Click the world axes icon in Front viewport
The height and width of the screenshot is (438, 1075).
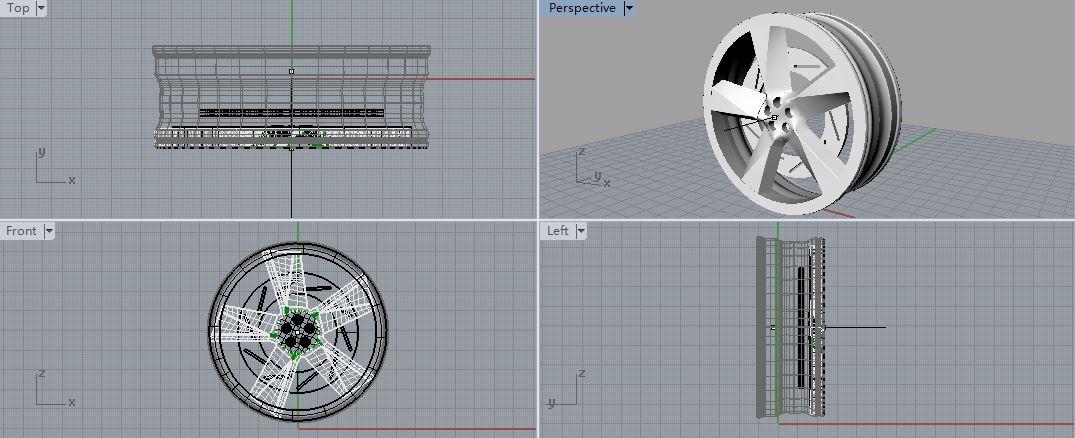[x=55, y=388]
